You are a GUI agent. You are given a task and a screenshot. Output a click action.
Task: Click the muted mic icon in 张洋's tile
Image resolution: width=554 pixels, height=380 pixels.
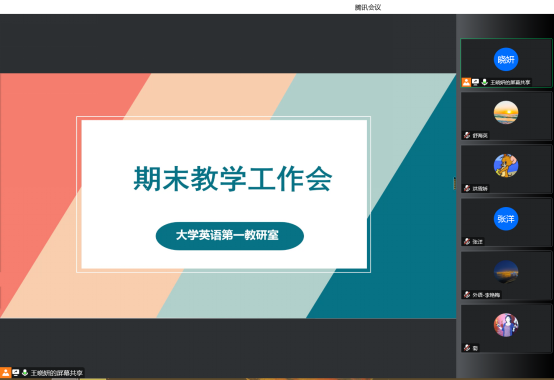467,241
